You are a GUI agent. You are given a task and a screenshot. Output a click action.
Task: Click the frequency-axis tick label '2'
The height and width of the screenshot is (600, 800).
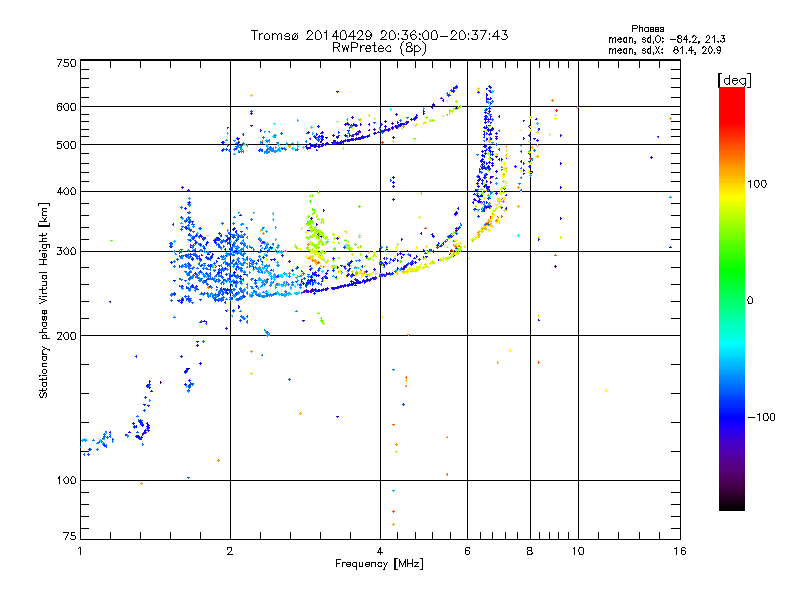click(230, 551)
